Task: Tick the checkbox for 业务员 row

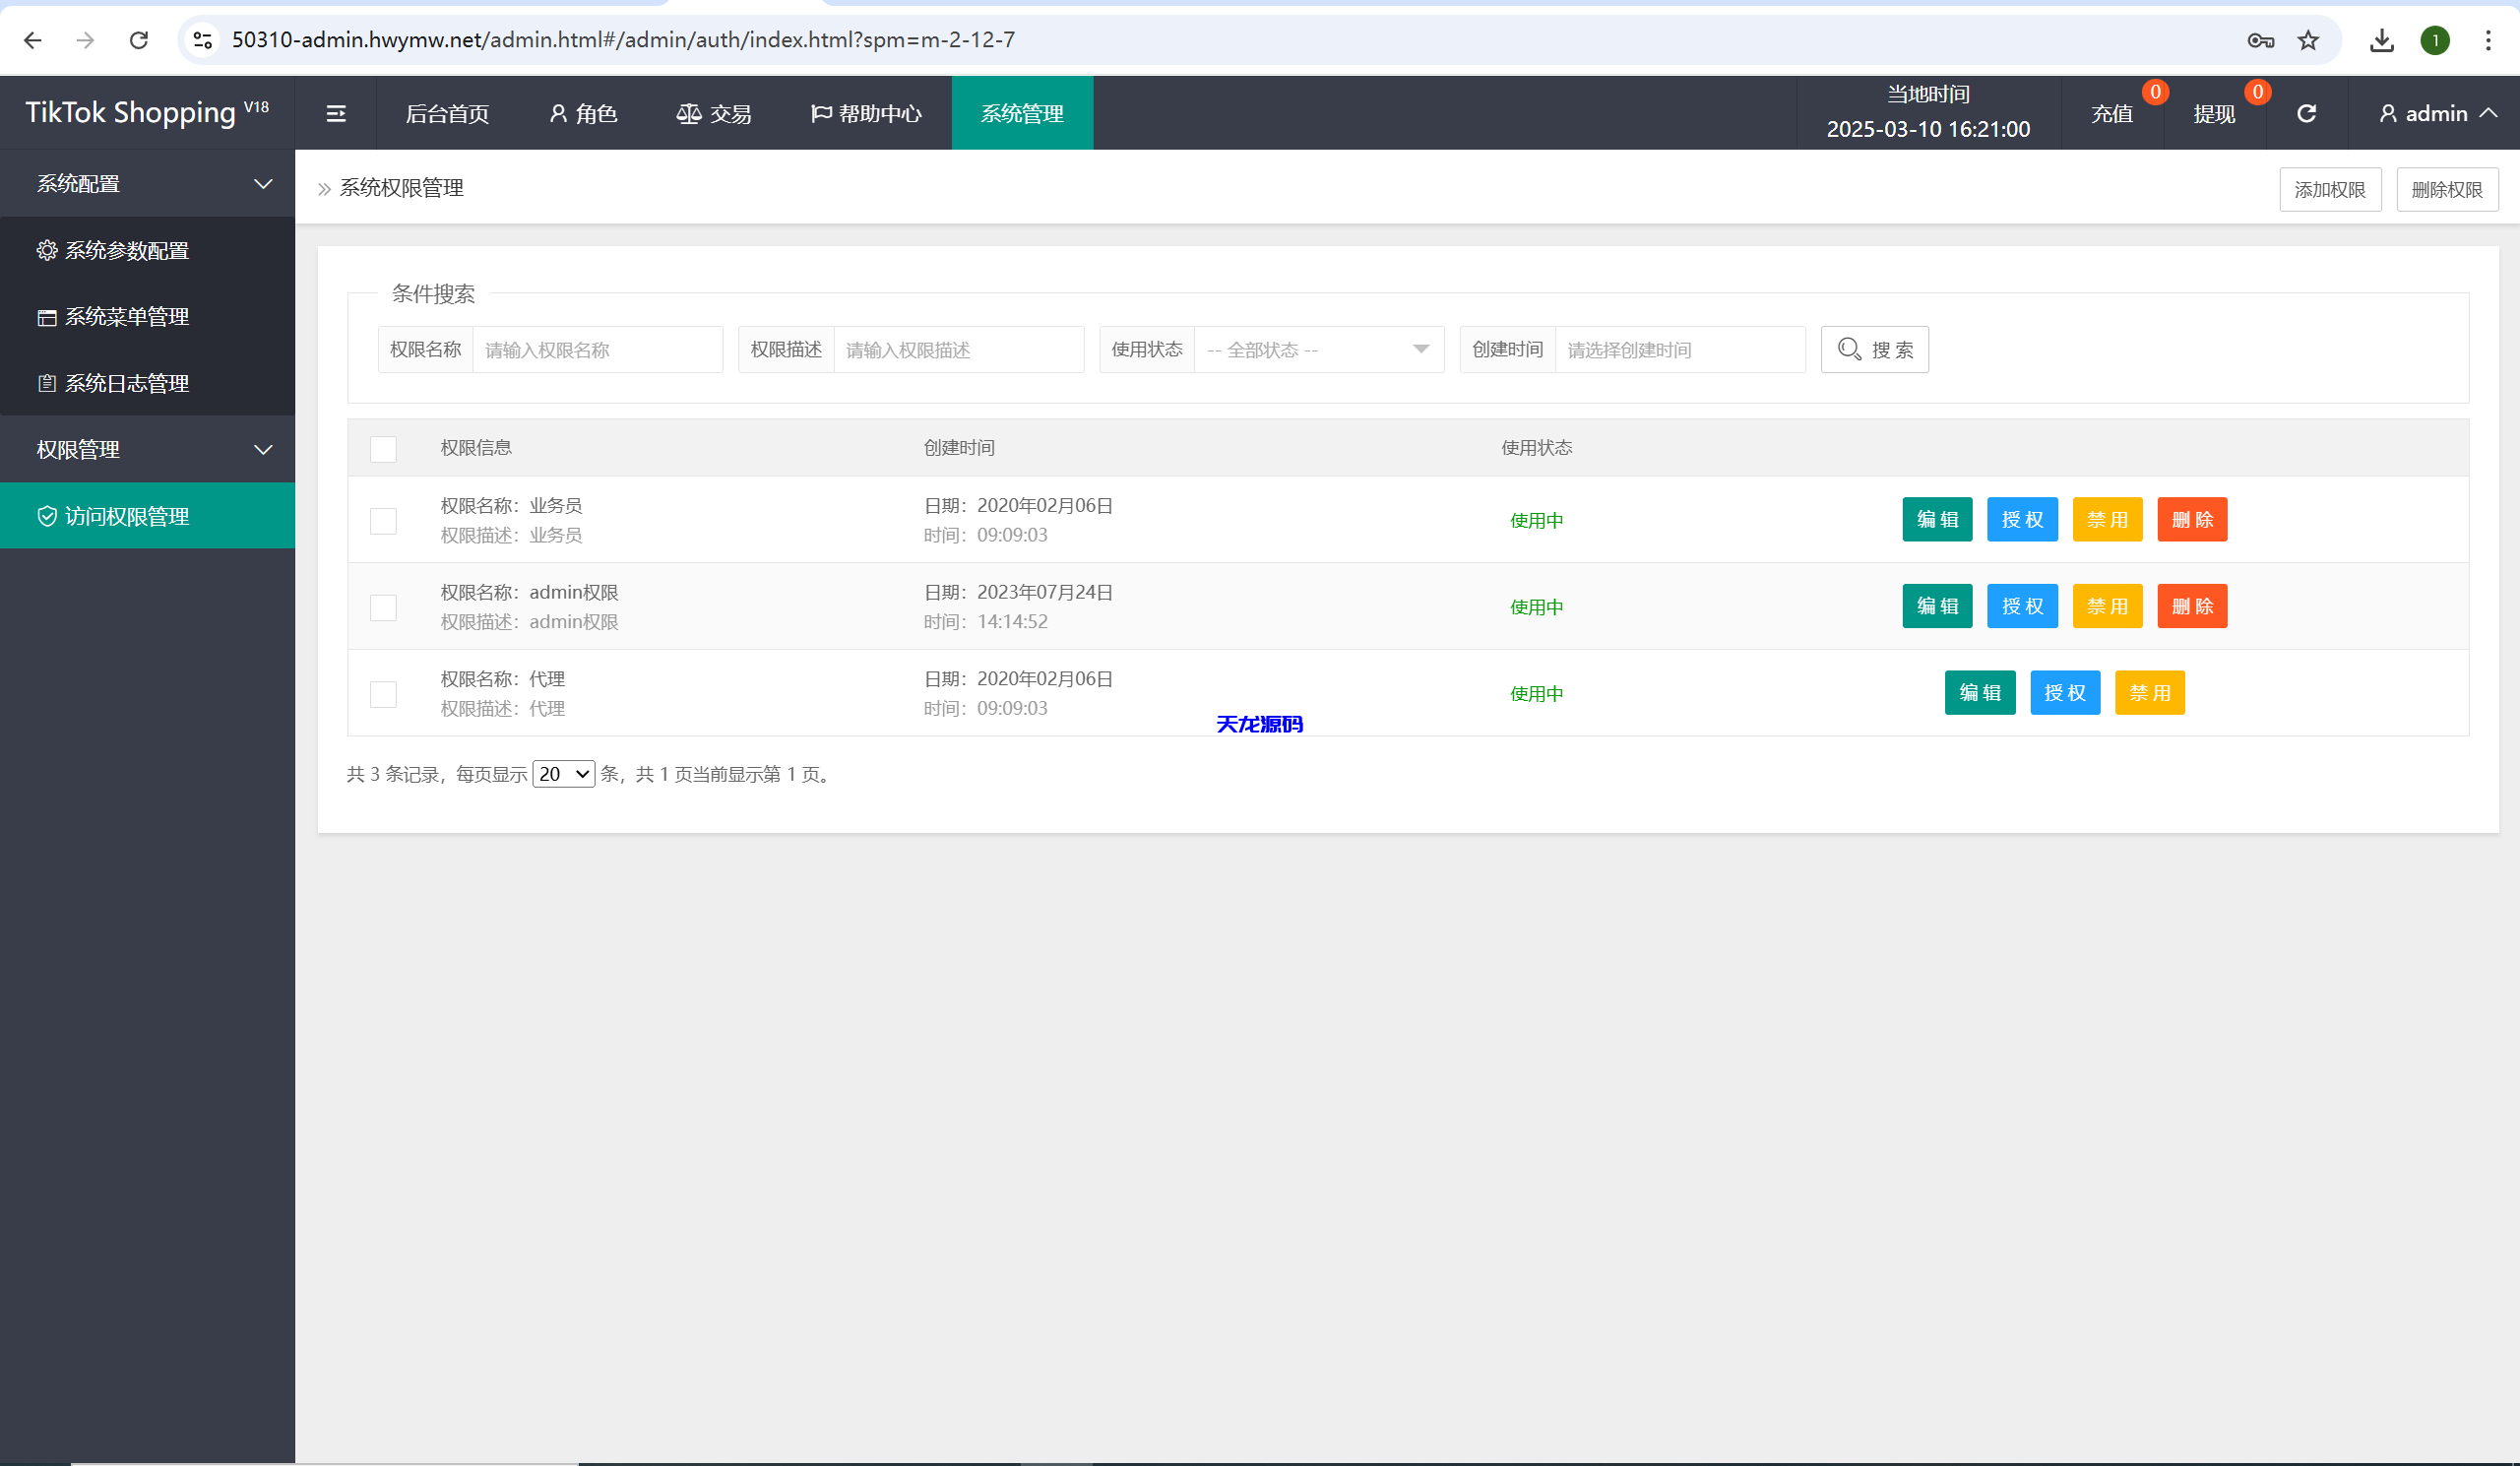Action: pyautogui.click(x=383, y=521)
